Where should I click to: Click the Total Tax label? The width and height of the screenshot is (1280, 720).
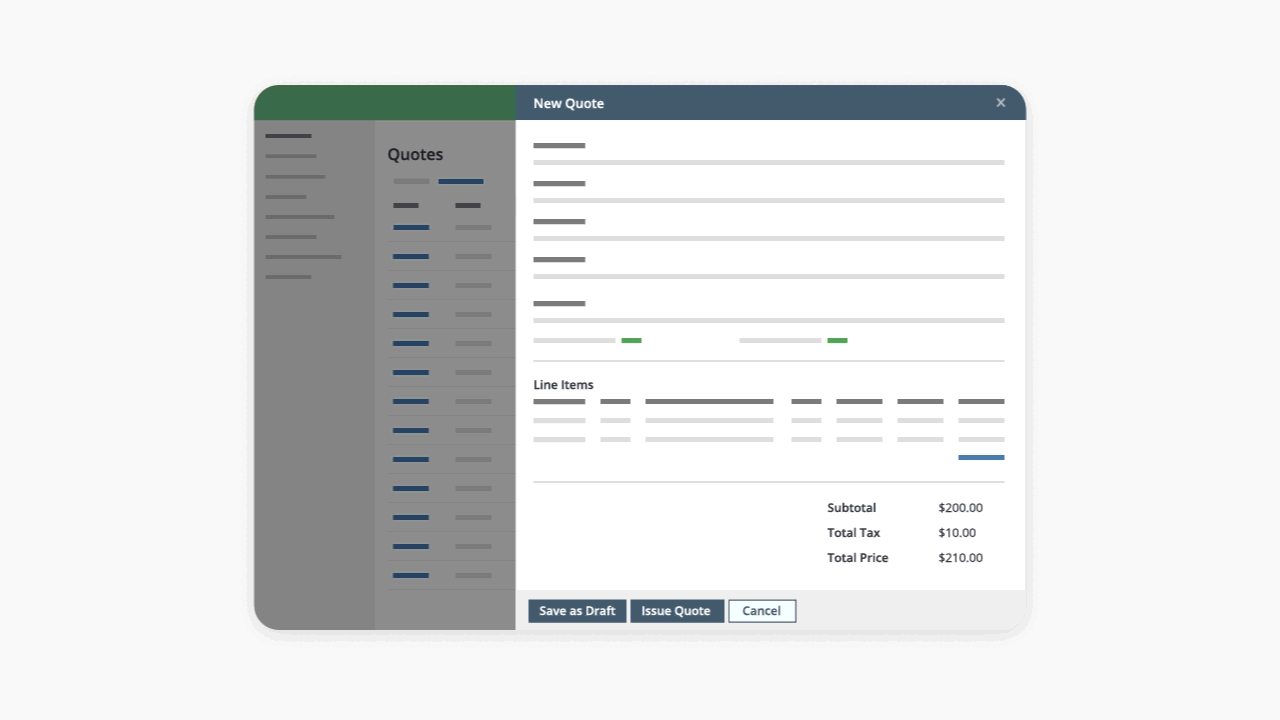pyautogui.click(x=853, y=533)
